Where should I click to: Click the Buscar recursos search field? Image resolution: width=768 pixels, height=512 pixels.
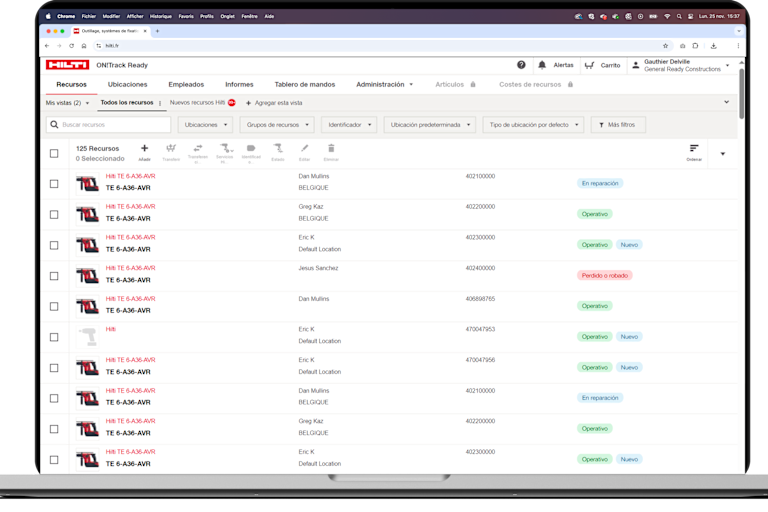(108, 125)
